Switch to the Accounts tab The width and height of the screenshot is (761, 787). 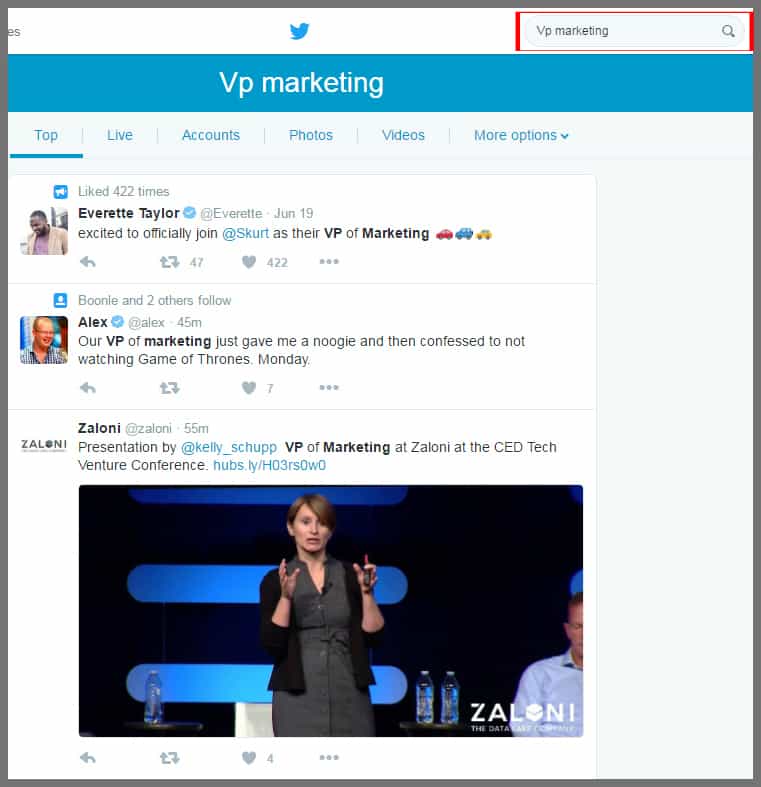point(210,135)
